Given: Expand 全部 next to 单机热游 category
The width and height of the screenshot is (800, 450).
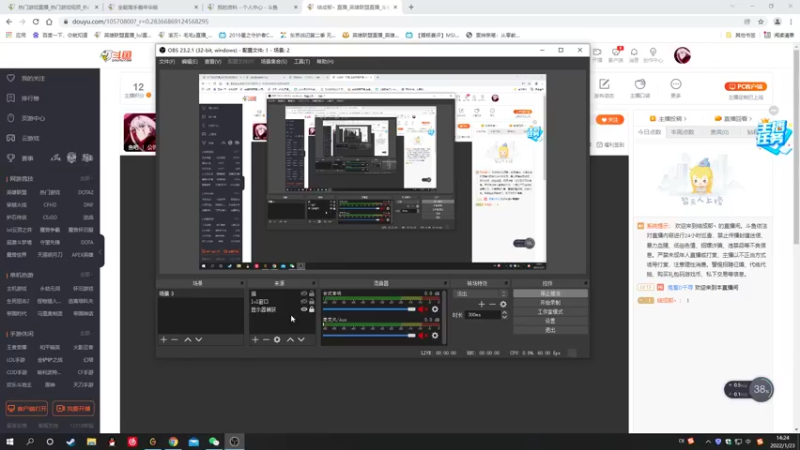Looking at the screenshot, I should click(x=86, y=275).
